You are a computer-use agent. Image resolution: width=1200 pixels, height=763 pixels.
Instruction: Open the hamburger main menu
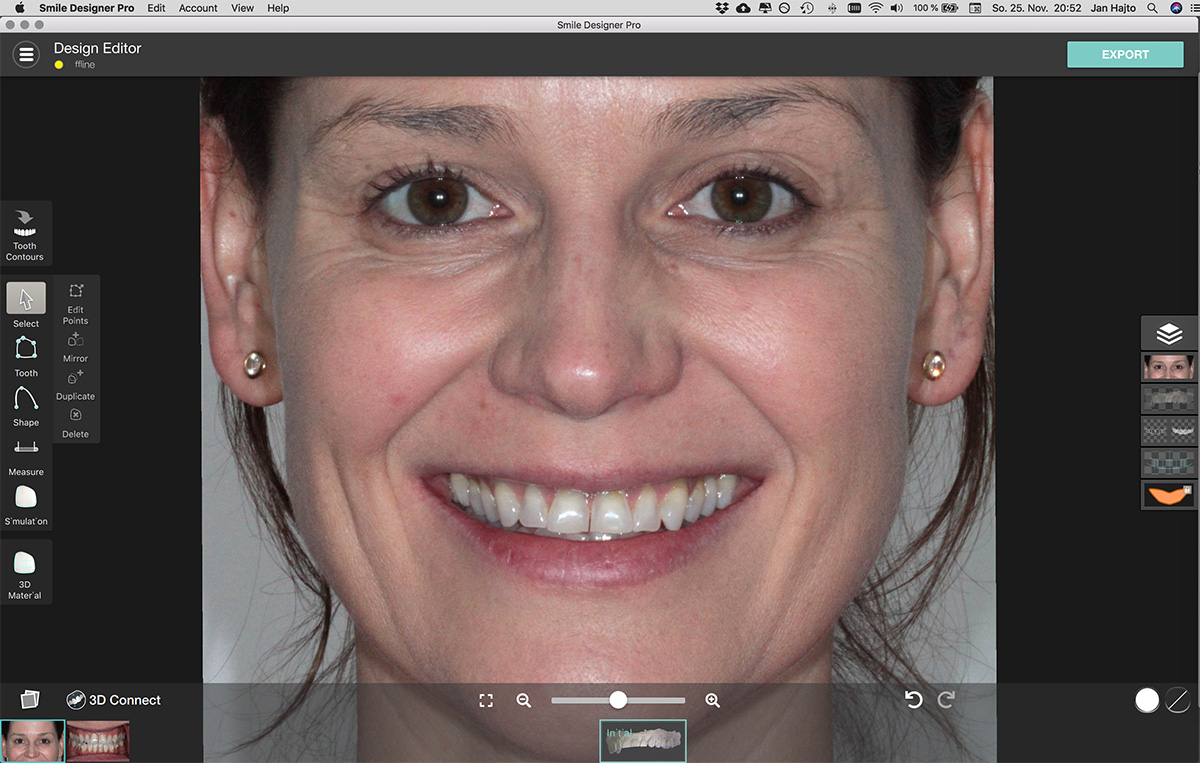point(26,55)
